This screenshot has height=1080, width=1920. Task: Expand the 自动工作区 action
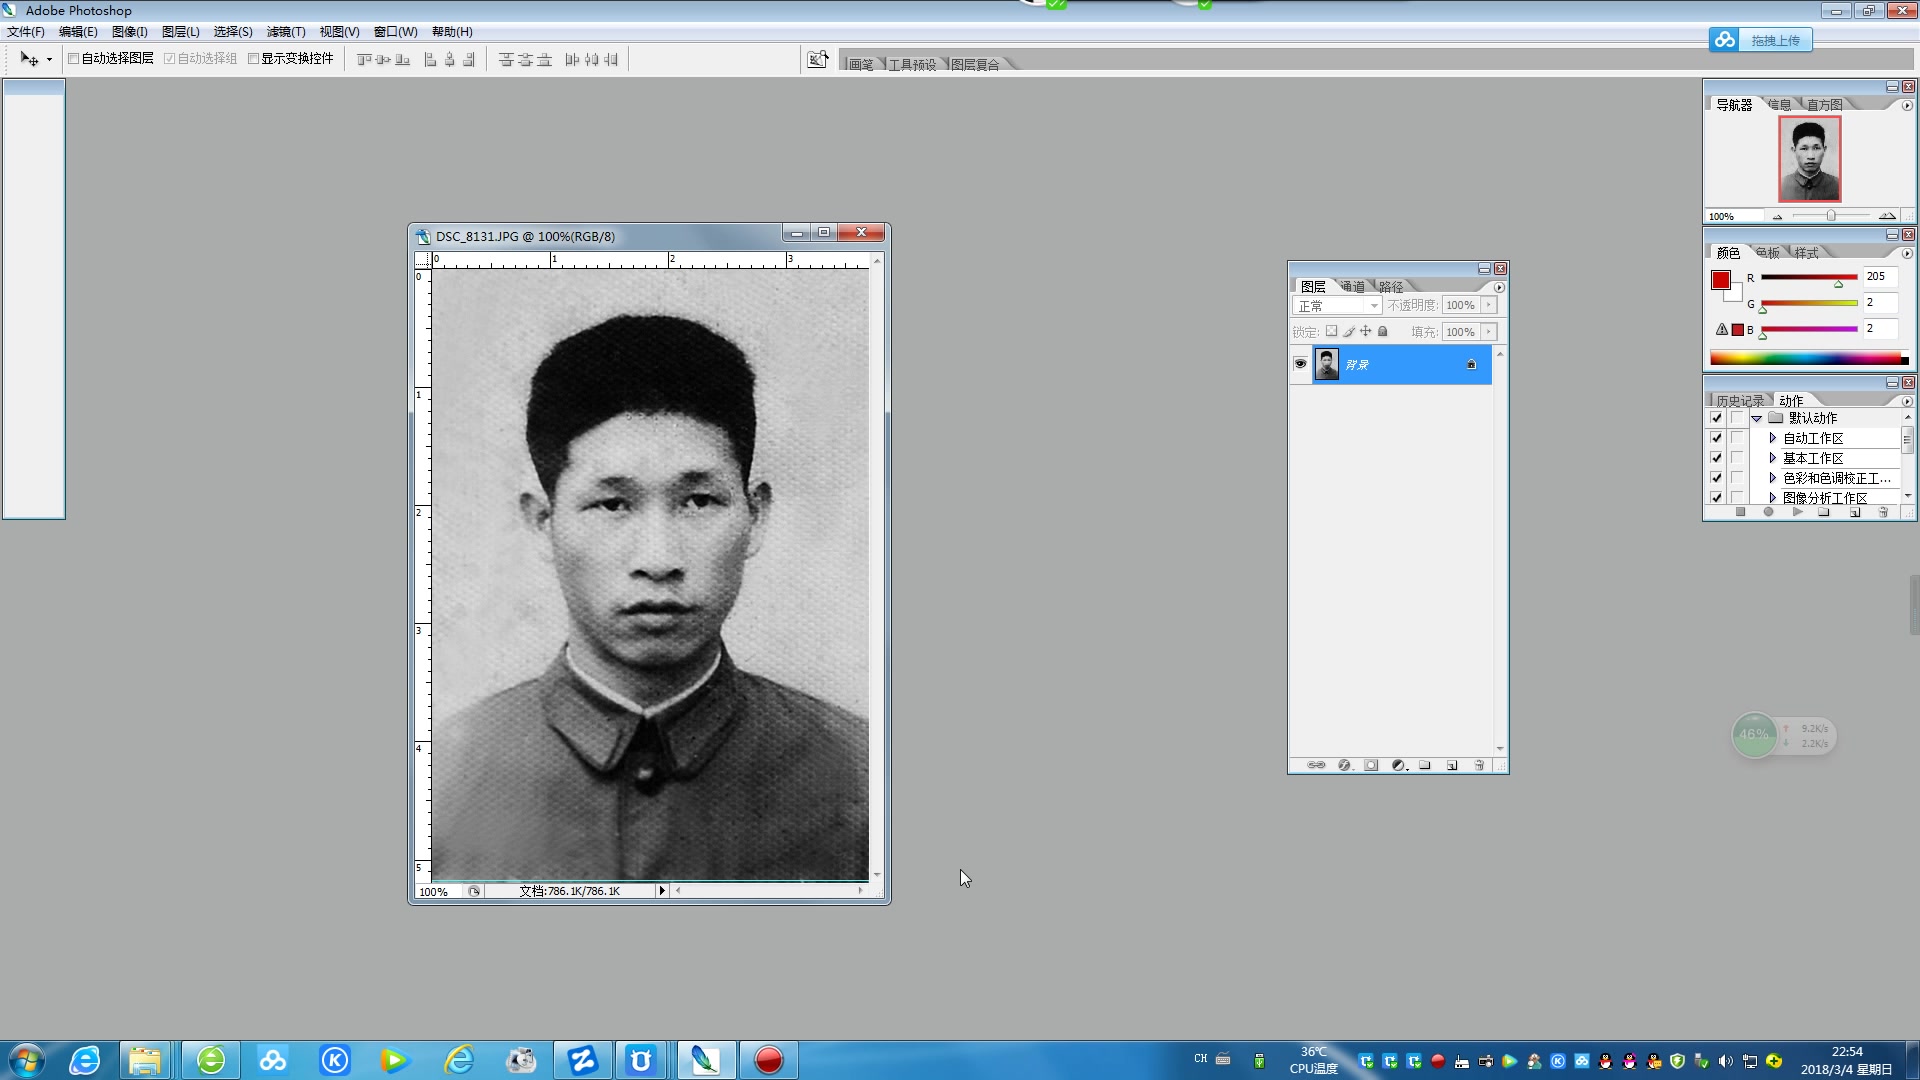coord(1773,438)
